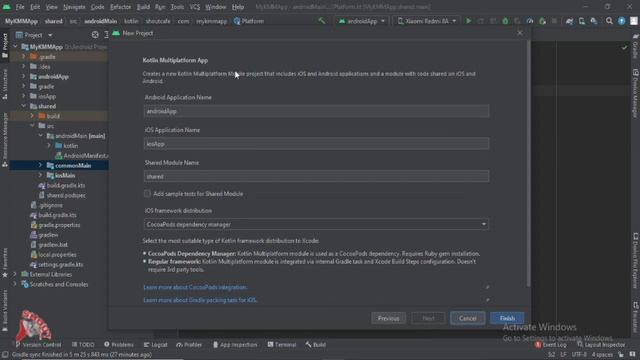Viewport: 640px width, 360px height.
Task: Open the Device File Explorer side tab
Action: [x=636, y=261]
